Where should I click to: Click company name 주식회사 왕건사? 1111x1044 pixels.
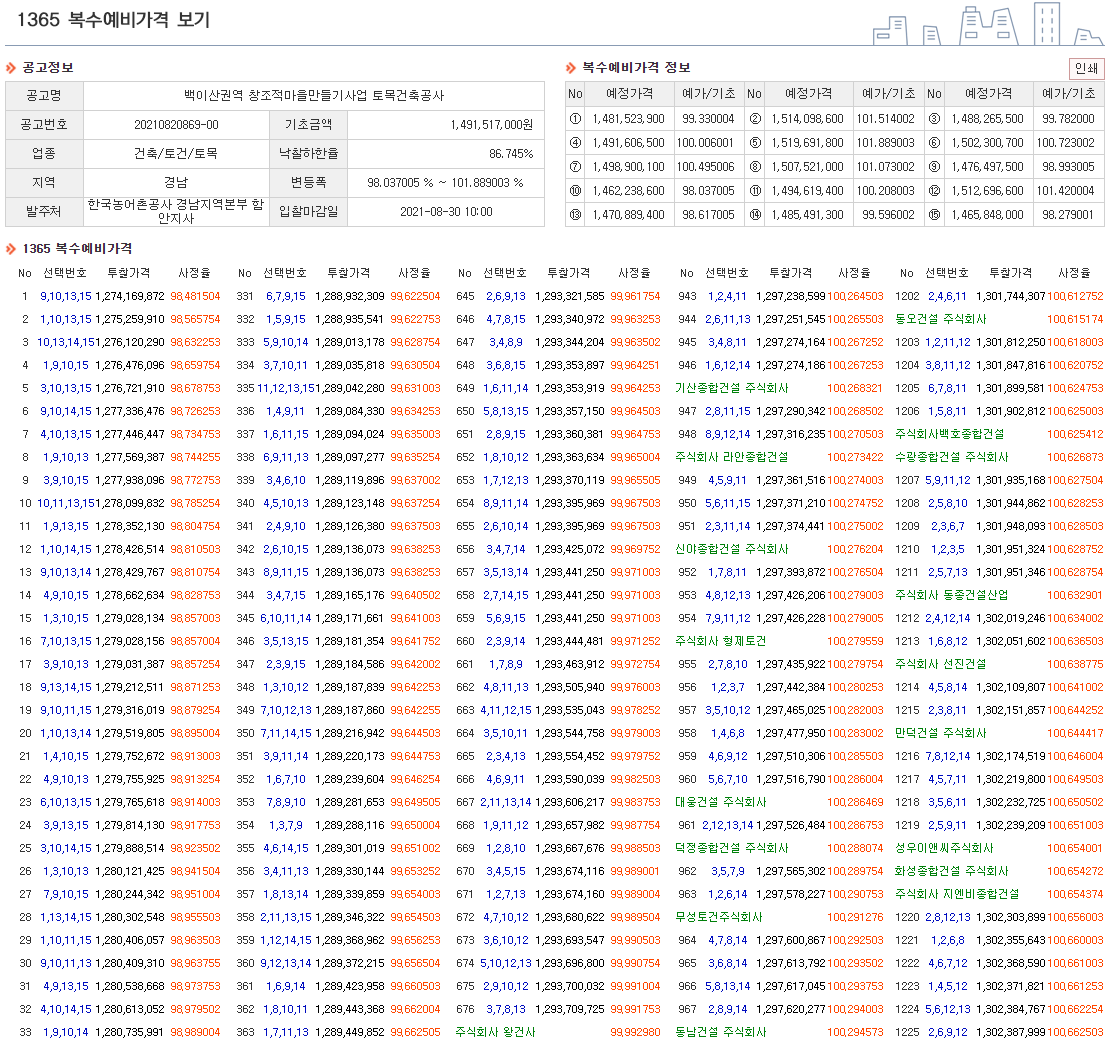[495, 1033]
